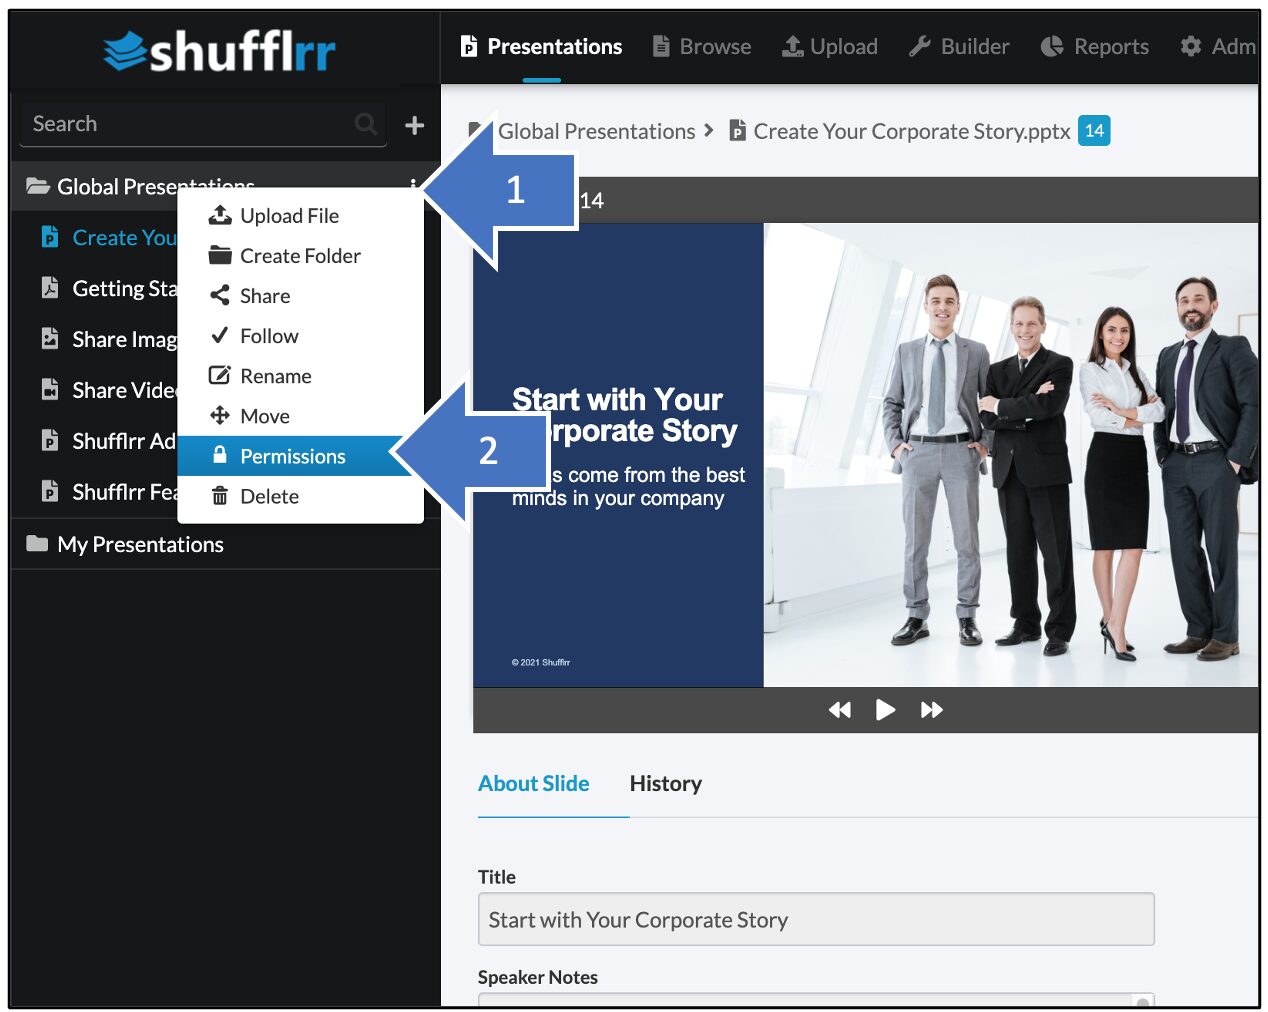This screenshot has width=1268, height=1012.
Task: Play the slideshow
Action: click(x=885, y=710)
